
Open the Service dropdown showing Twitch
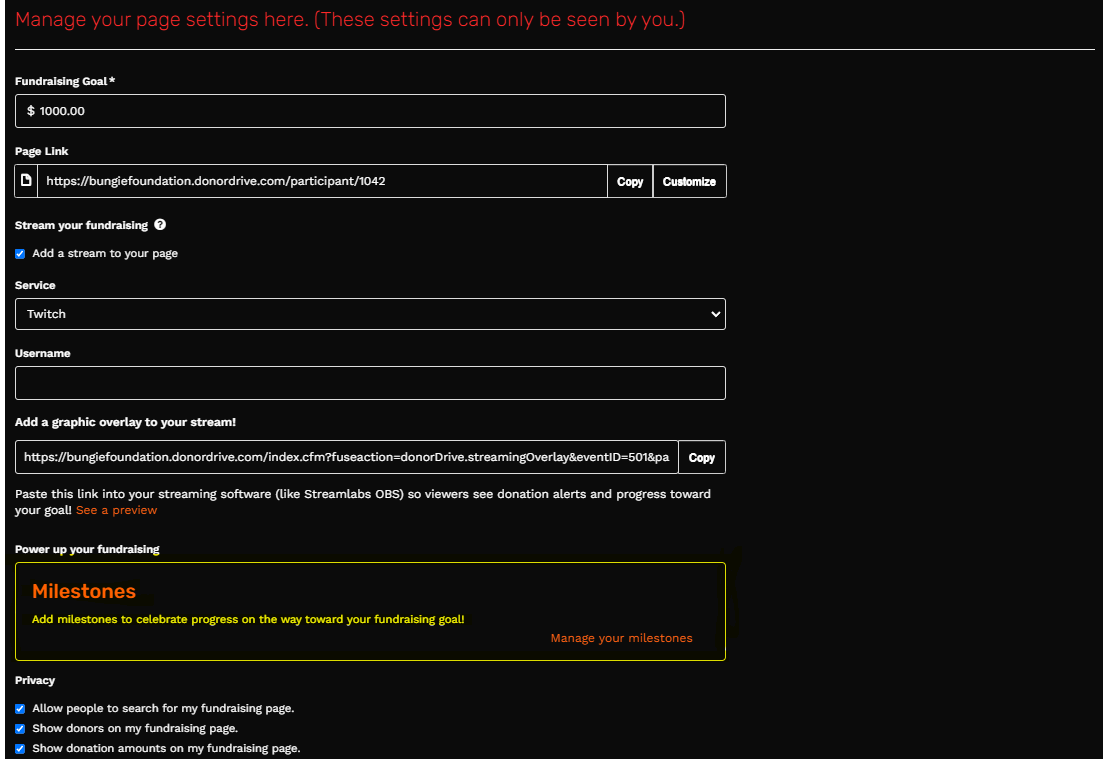click(x=370, y=314)
